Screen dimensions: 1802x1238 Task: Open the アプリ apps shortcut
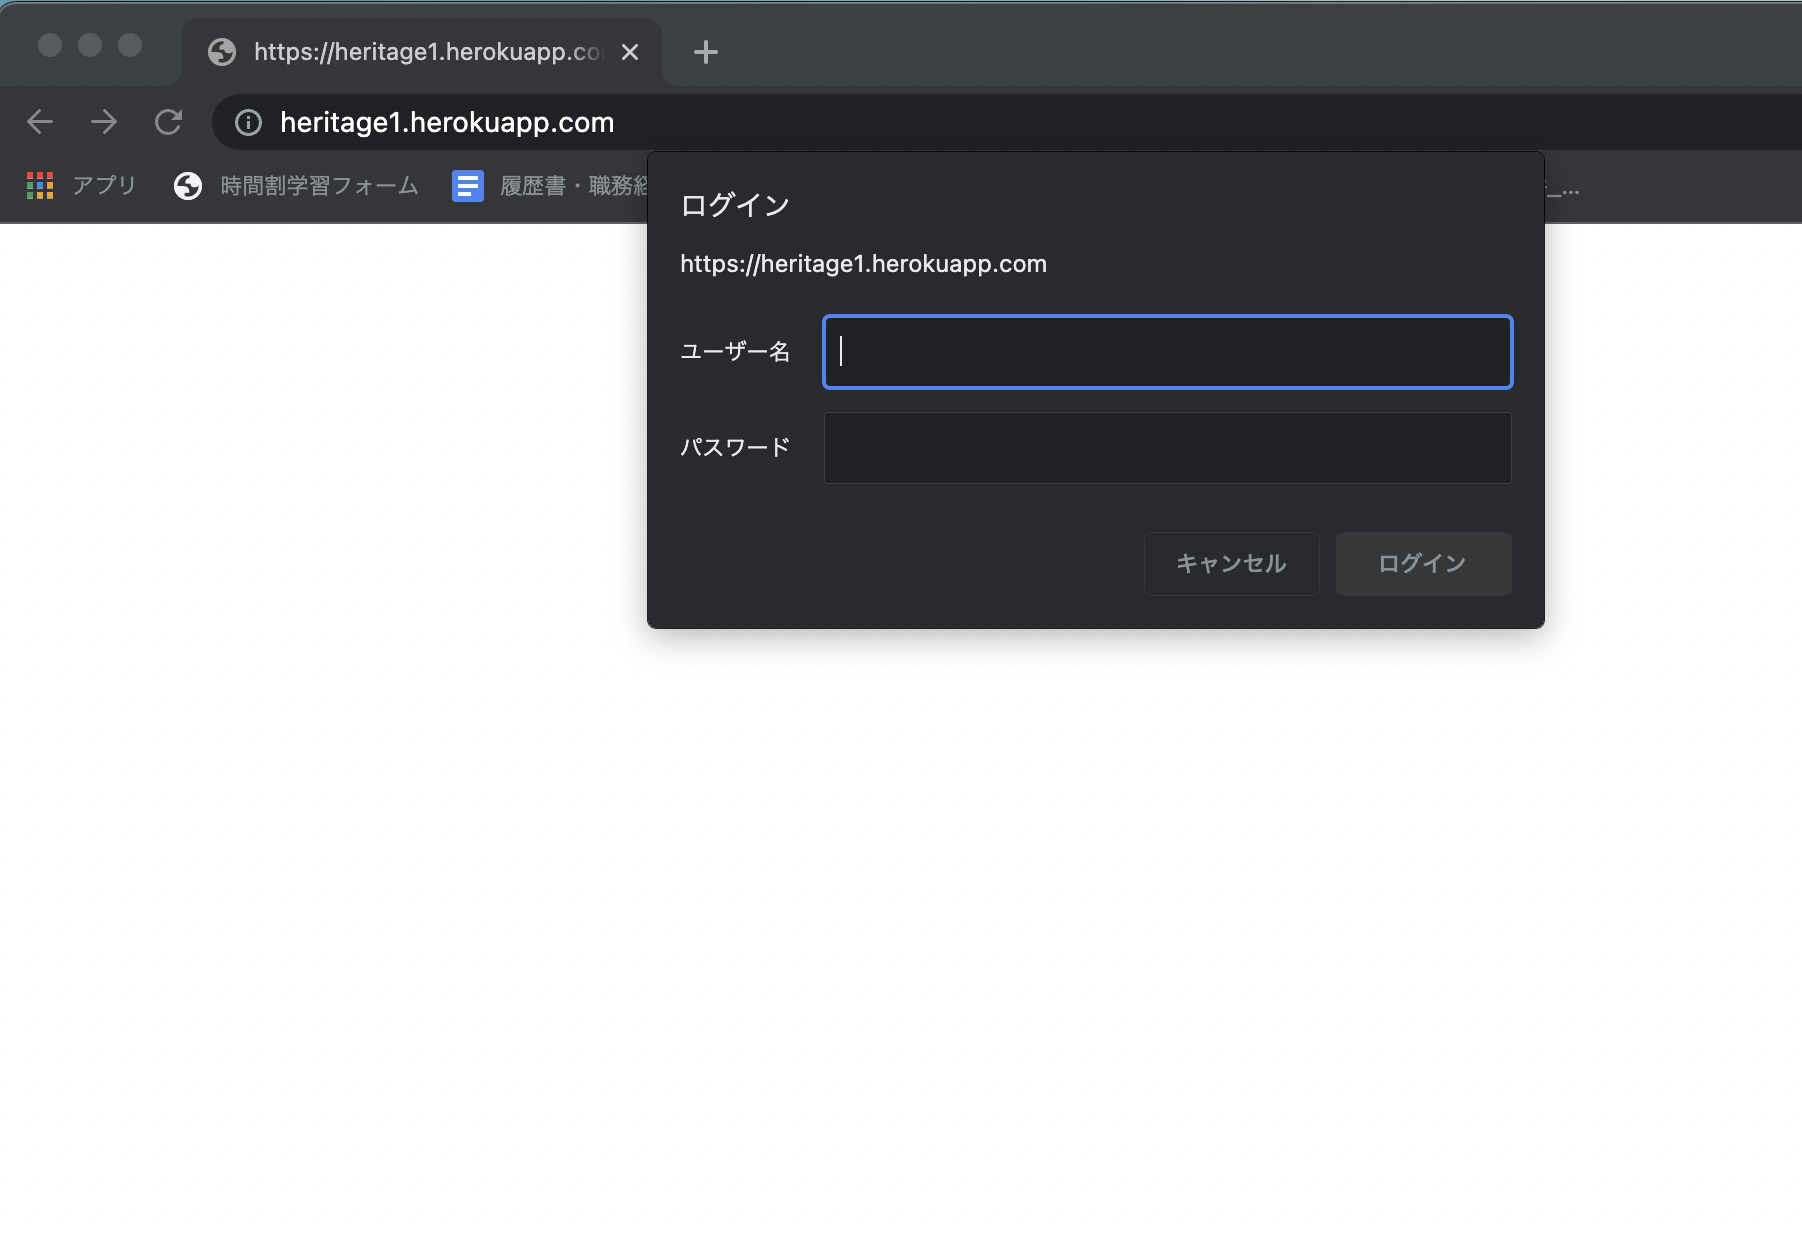coord(82,186)
